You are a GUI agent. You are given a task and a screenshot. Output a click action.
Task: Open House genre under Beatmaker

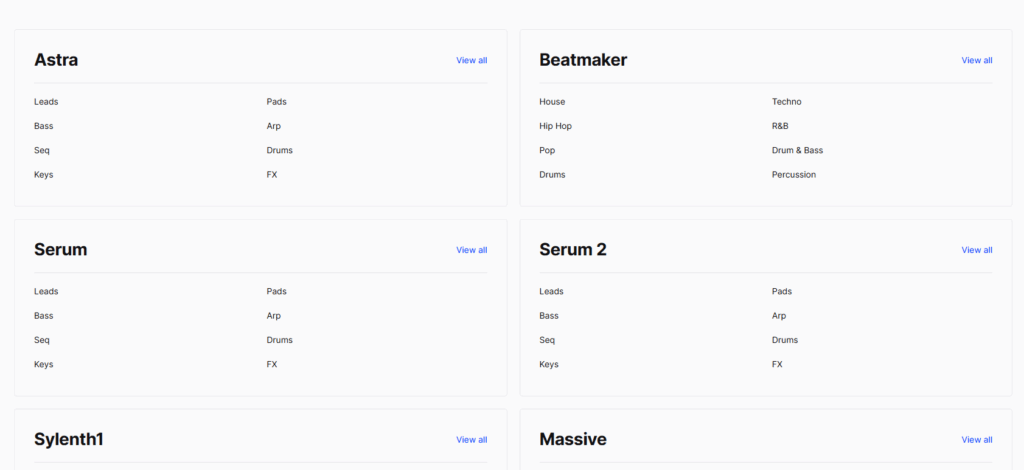pos(552,102)
